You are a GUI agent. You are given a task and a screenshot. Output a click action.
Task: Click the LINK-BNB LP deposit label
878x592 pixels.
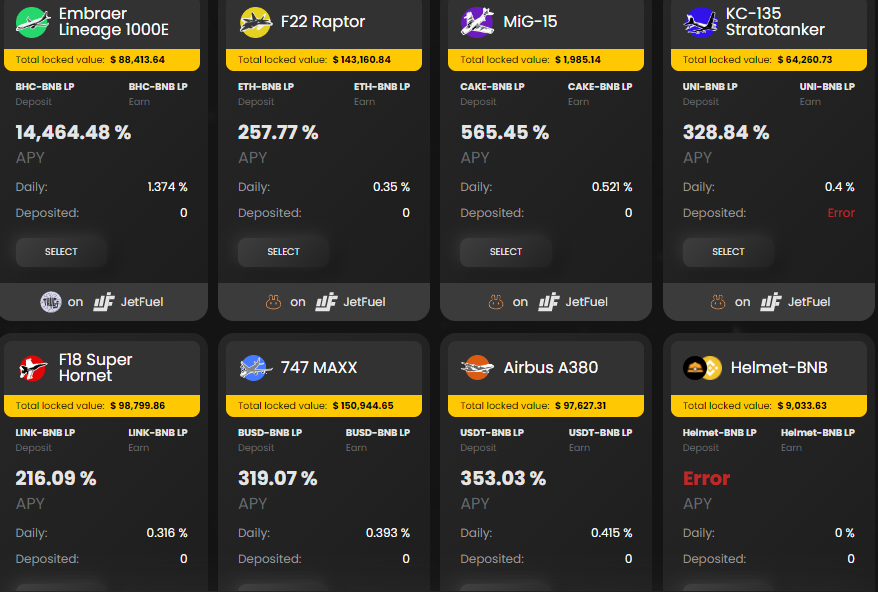[45, 433]
